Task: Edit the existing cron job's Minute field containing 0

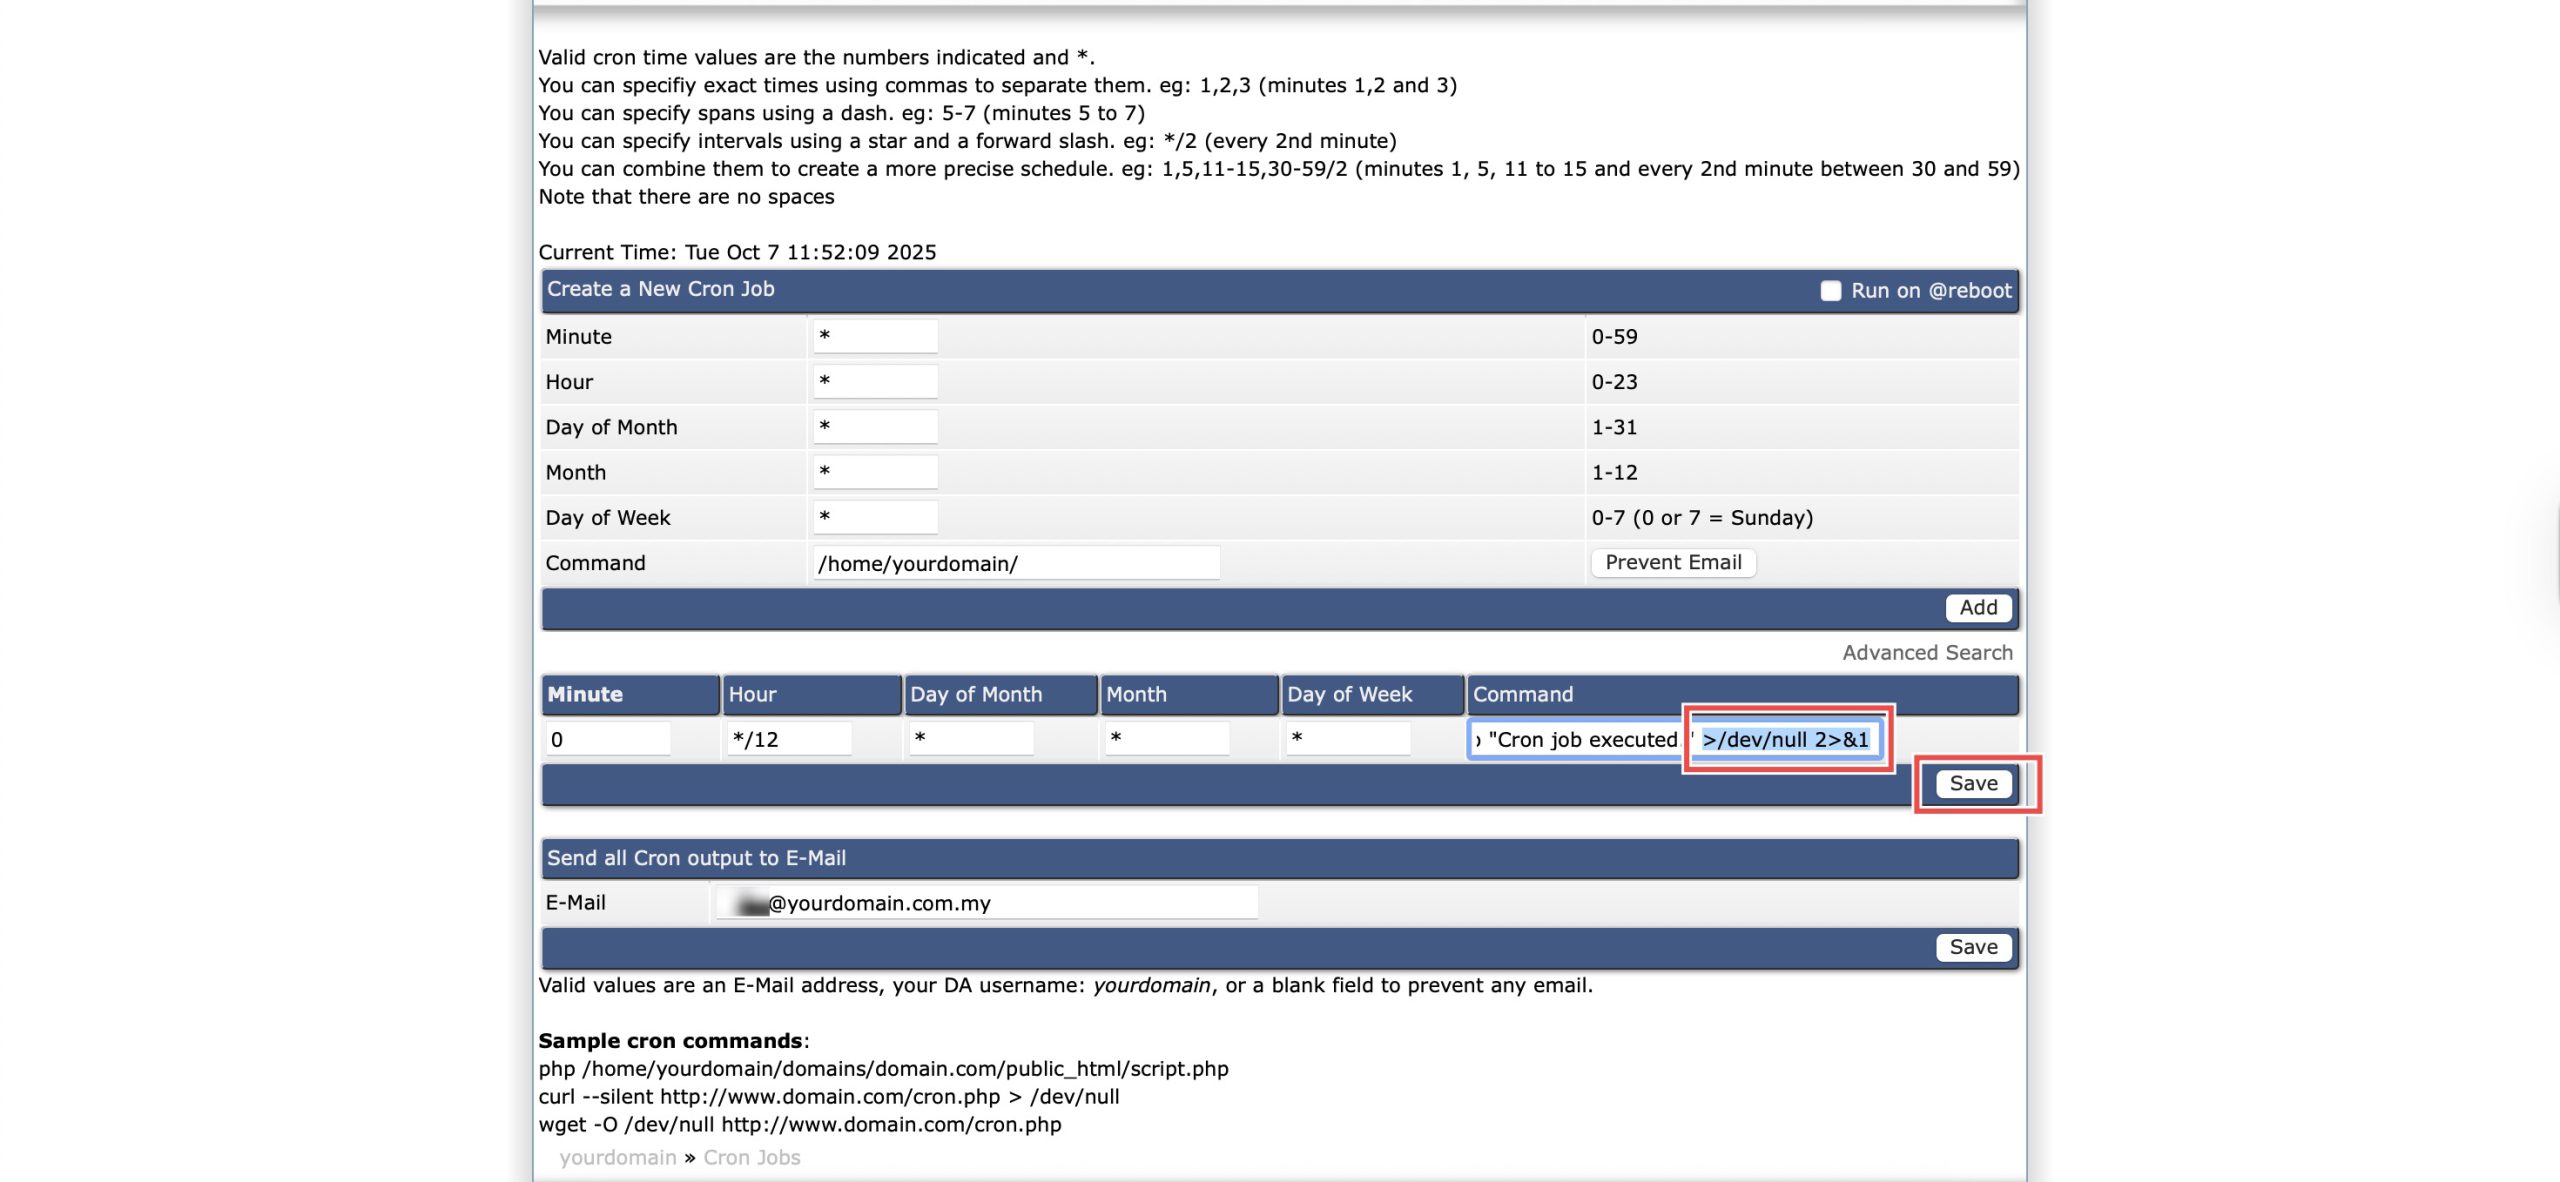Action: point(607,739)
